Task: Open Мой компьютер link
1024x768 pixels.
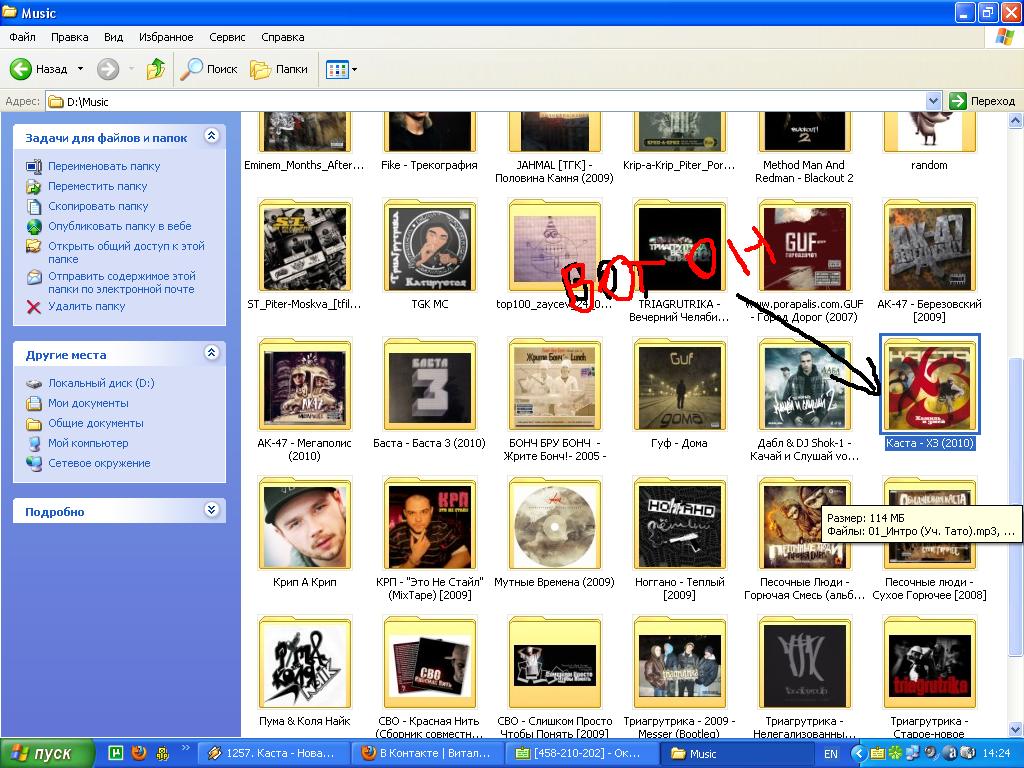Action: pyautogui.click(x=88, y=443)
